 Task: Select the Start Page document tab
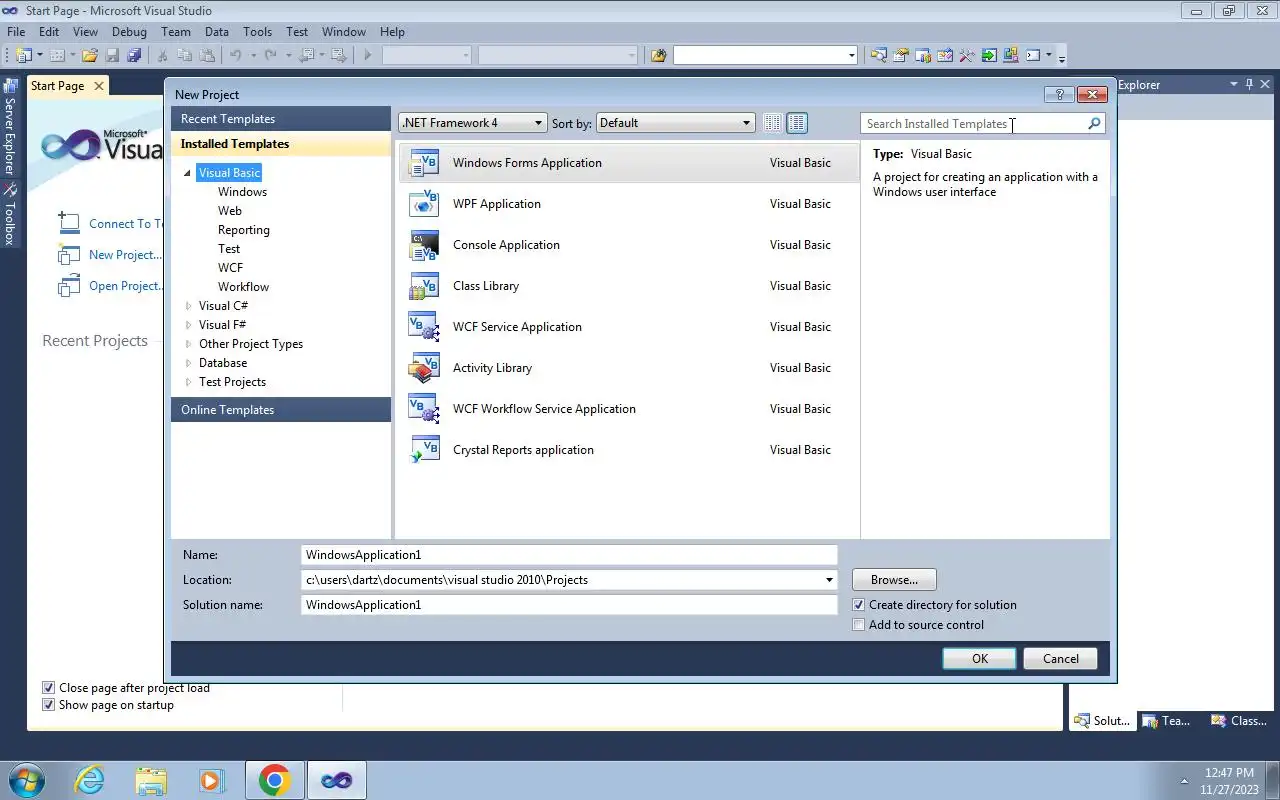point(58,86)
